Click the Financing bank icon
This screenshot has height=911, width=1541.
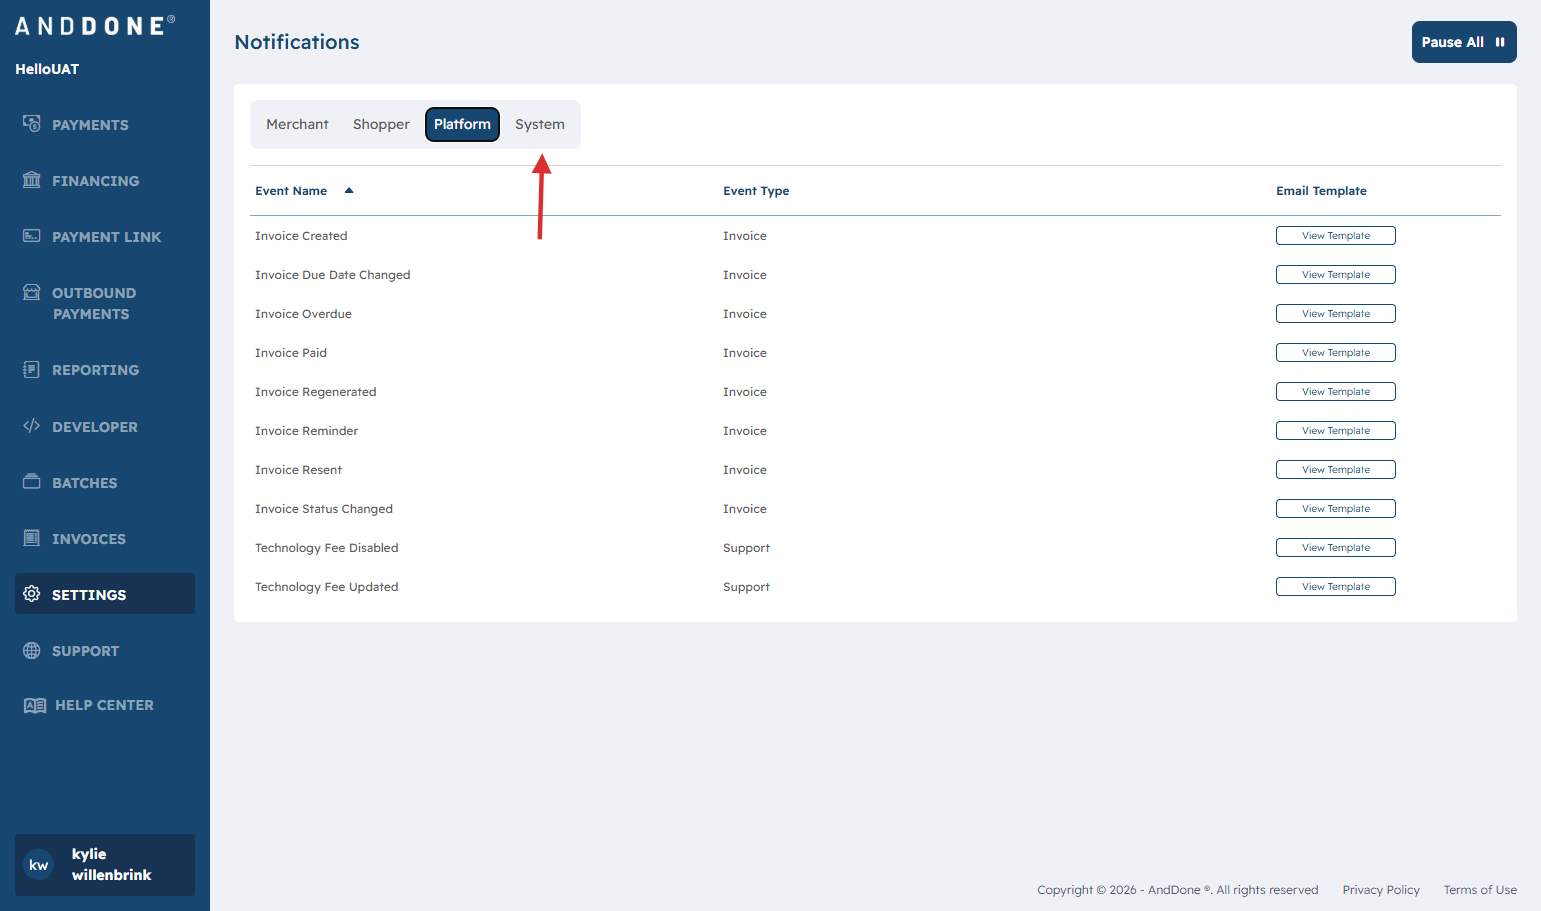coord(32,180)
